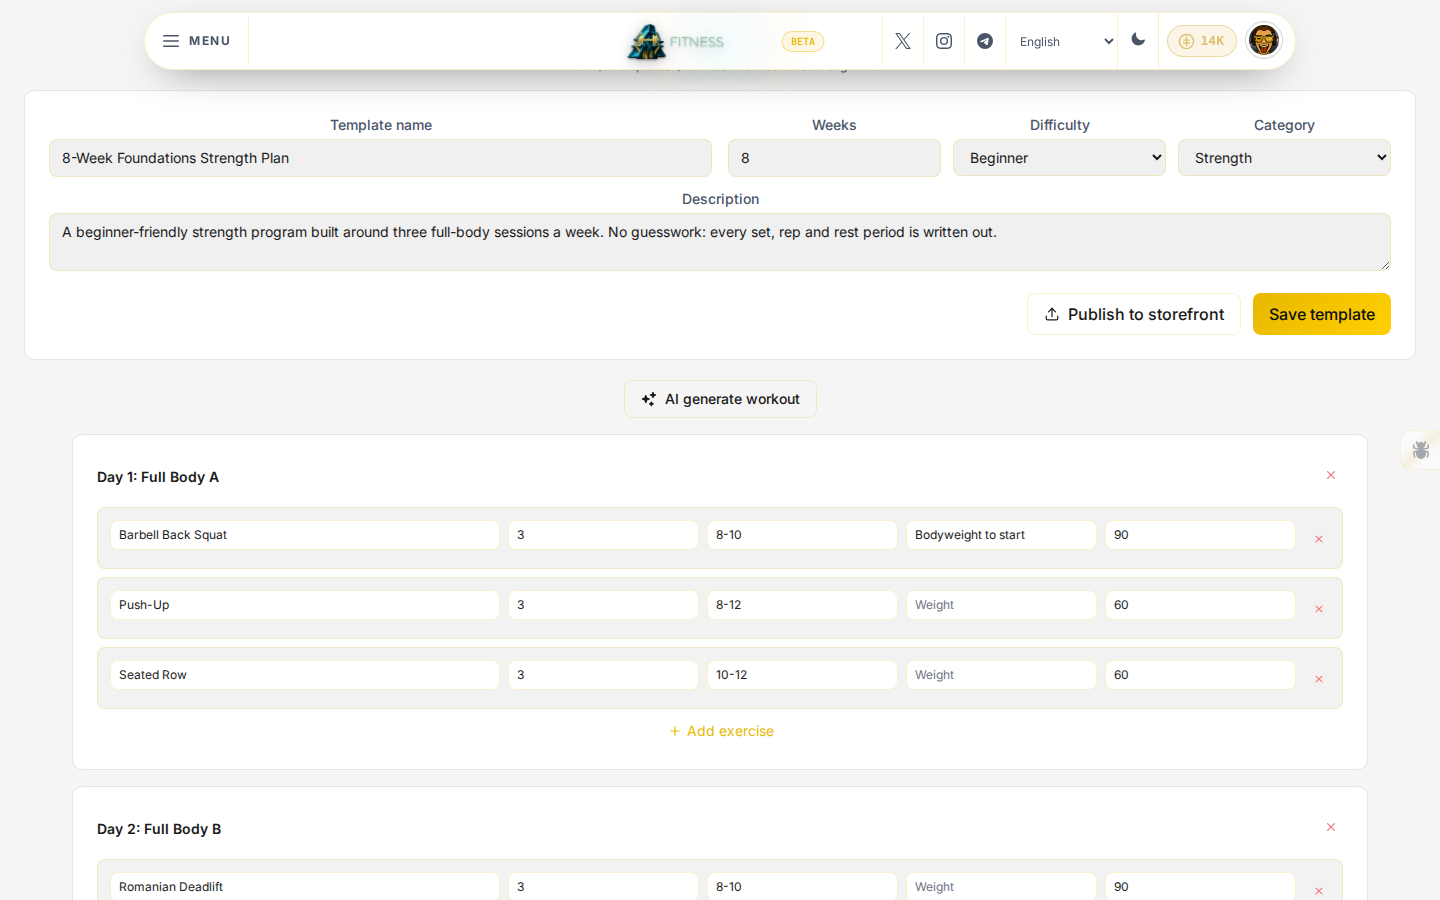The image size is (1440, 900).
Task: Edit the Romanian Deadlift name field
Action: point(305,886)
